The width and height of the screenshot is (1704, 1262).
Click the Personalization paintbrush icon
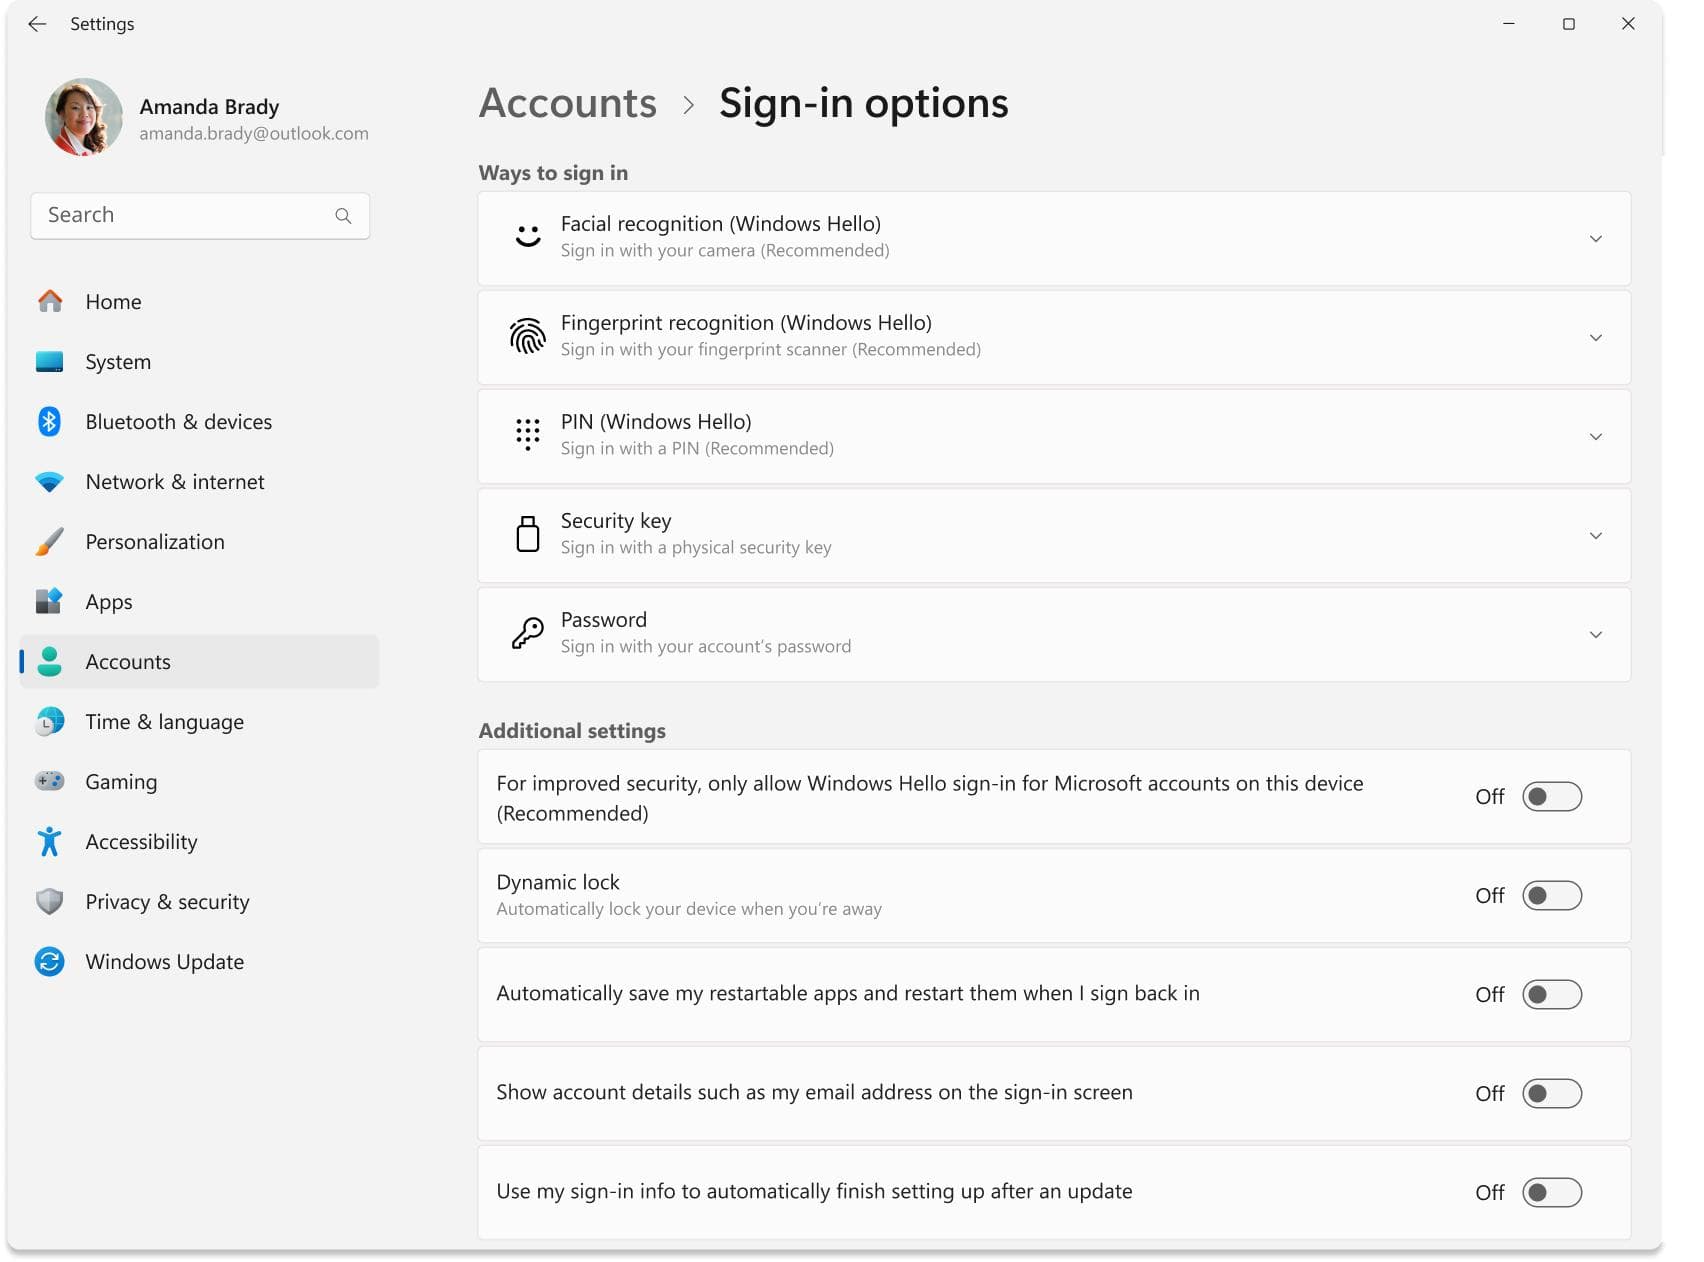50,541
